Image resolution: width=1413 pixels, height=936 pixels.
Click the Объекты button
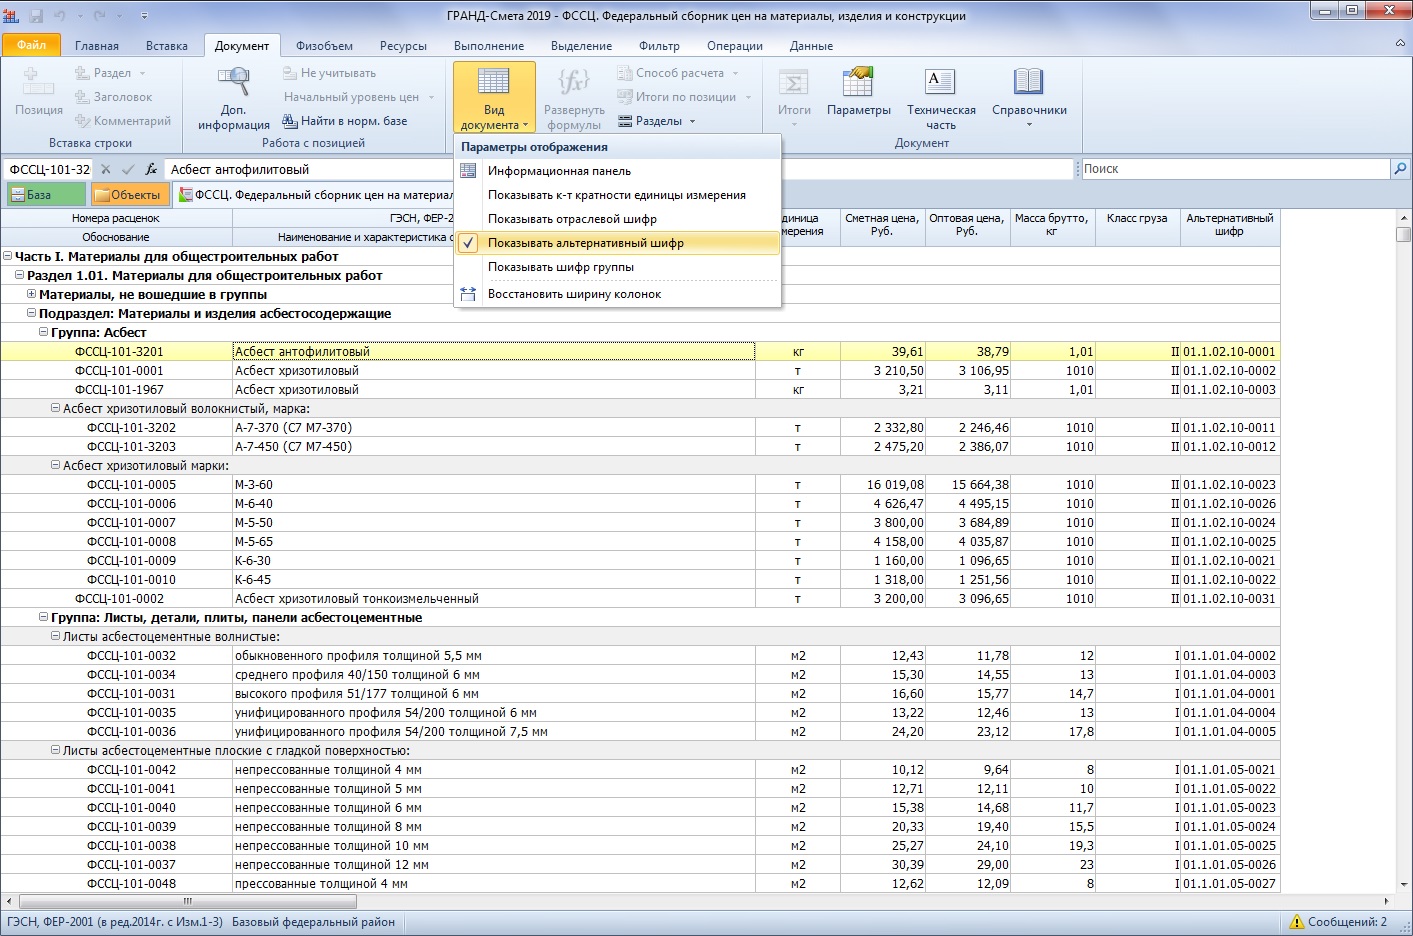[129, 195]
